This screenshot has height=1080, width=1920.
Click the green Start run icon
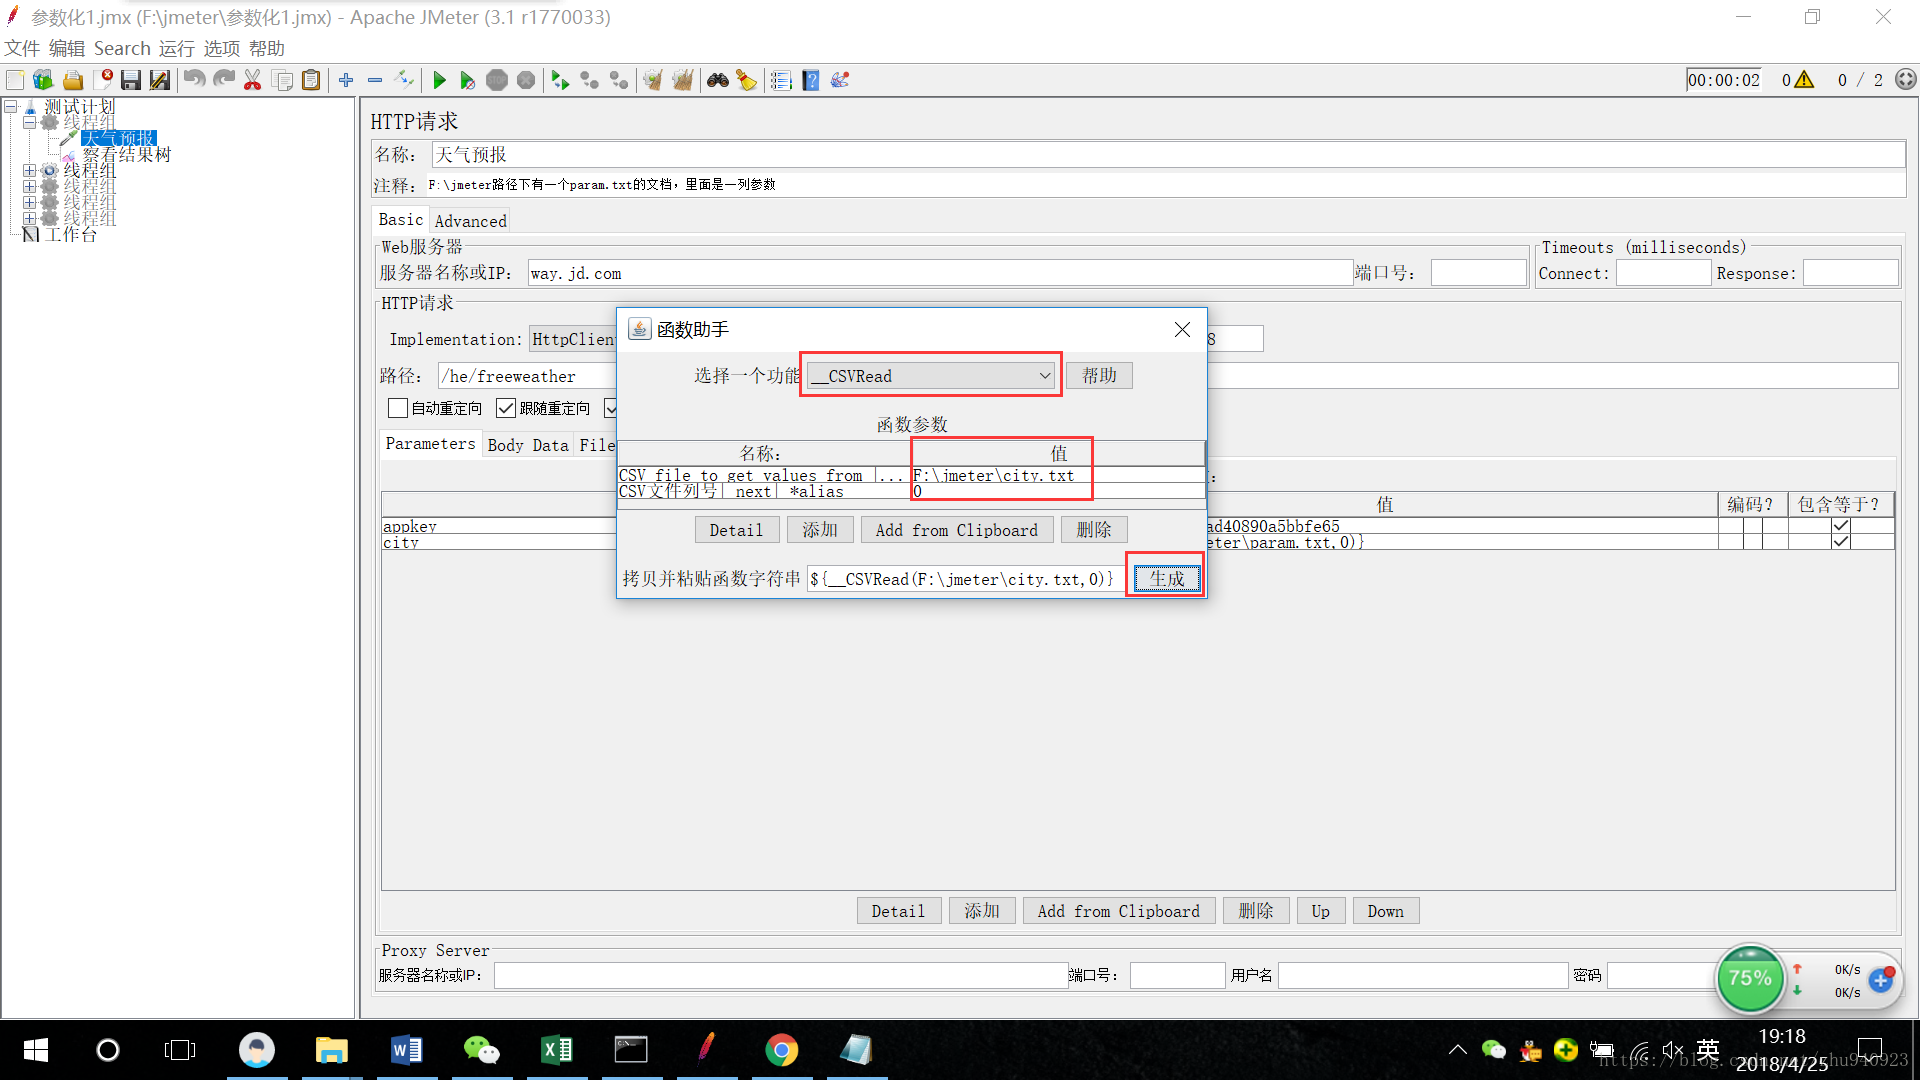[439, 80]
